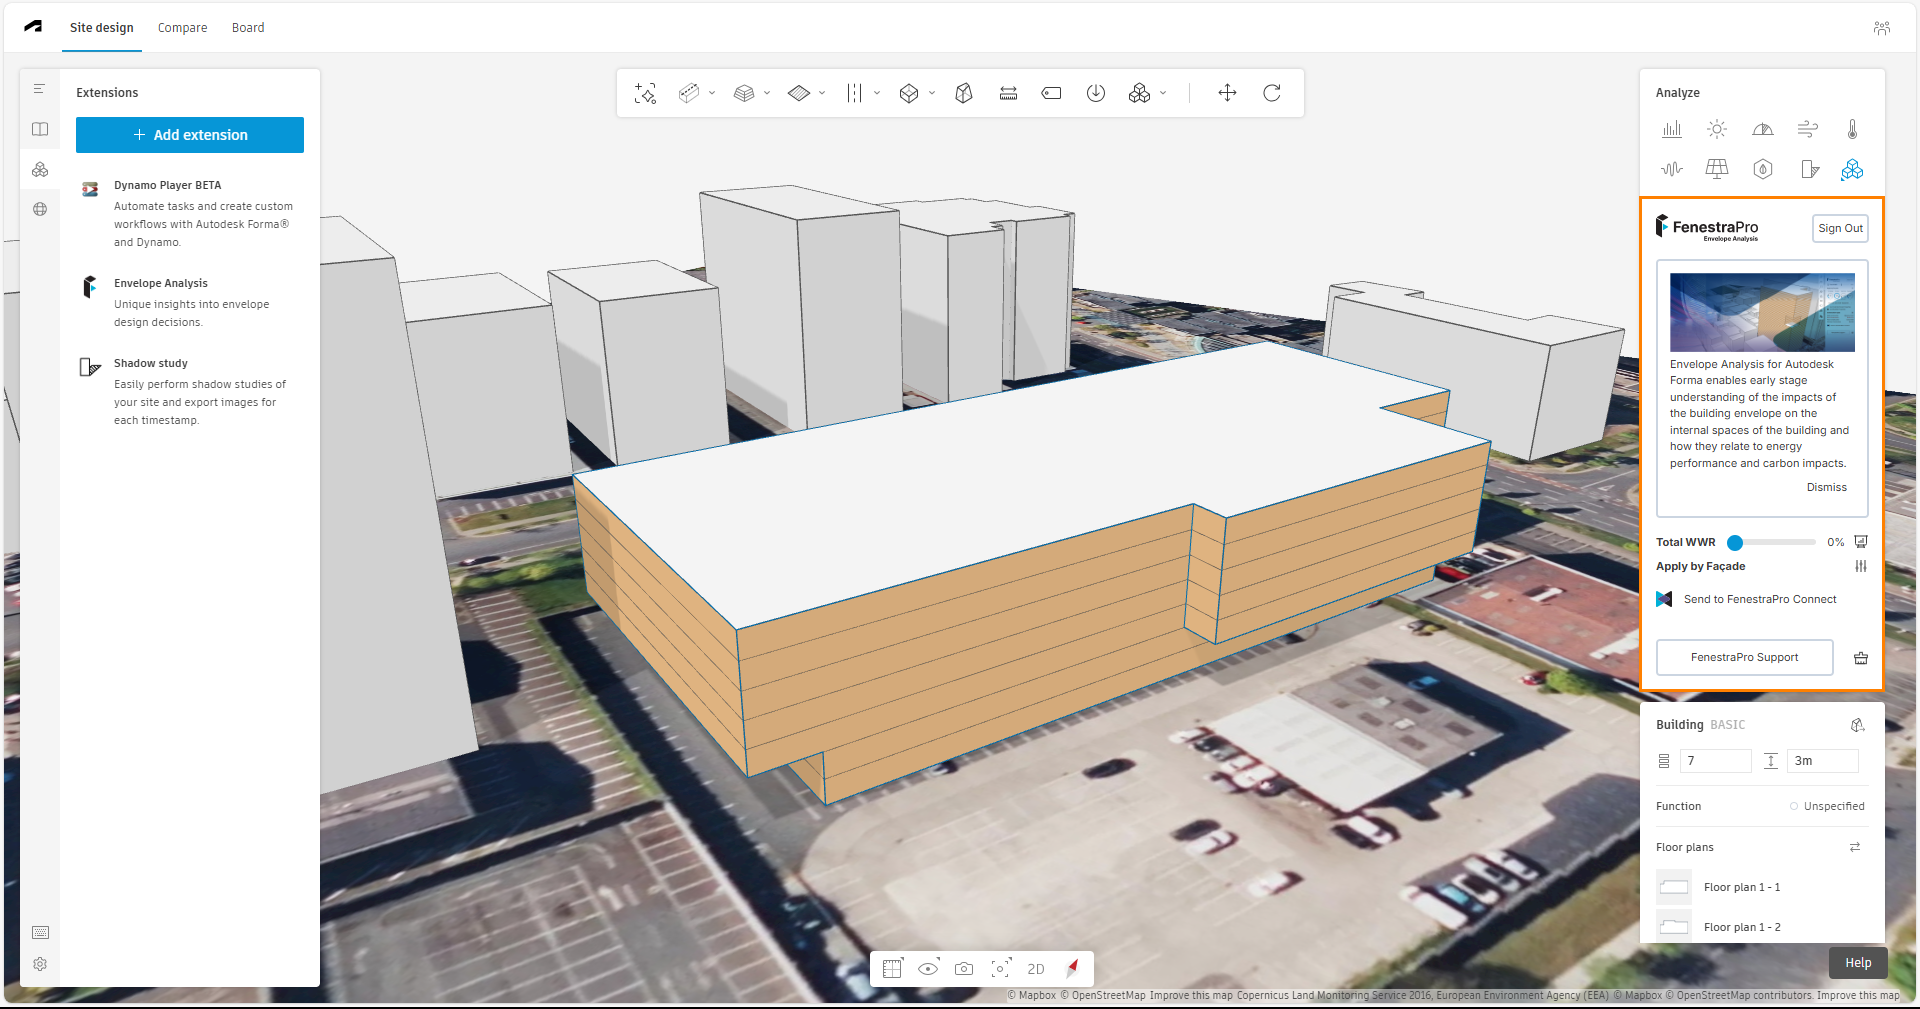
Task: Click the convert building icon
Action: (1857, 725)
